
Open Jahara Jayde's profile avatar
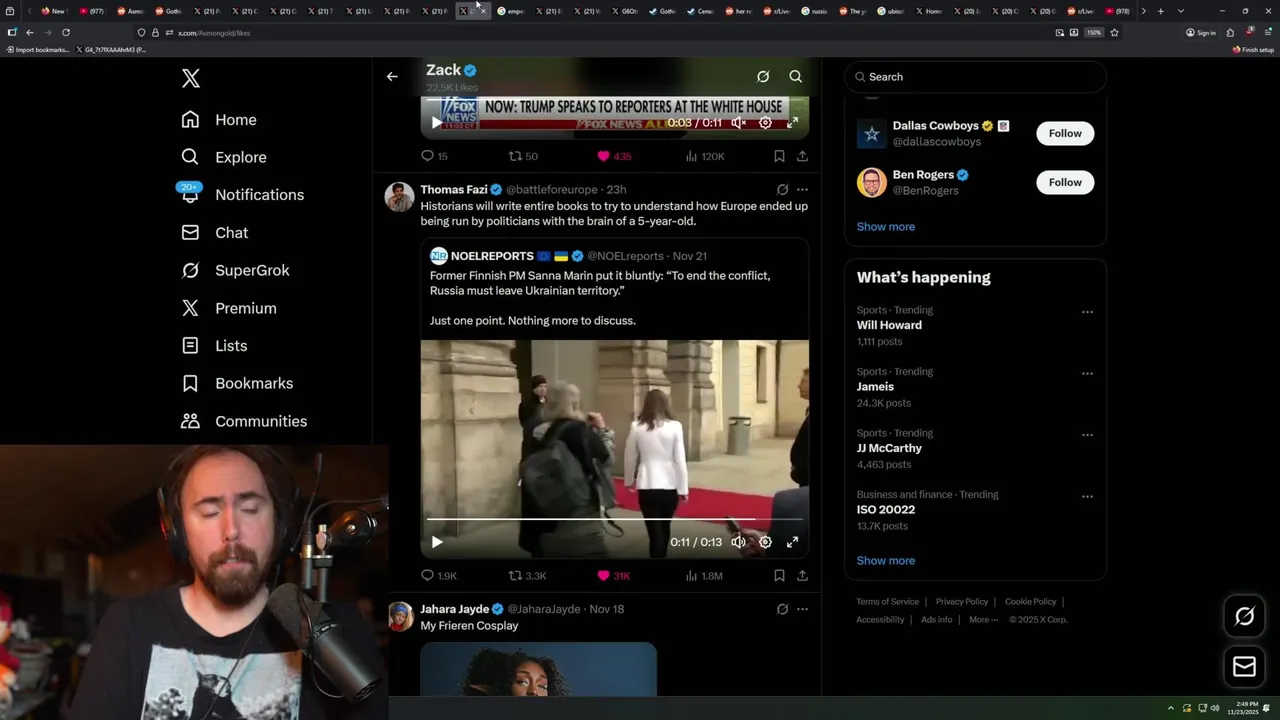400,616
